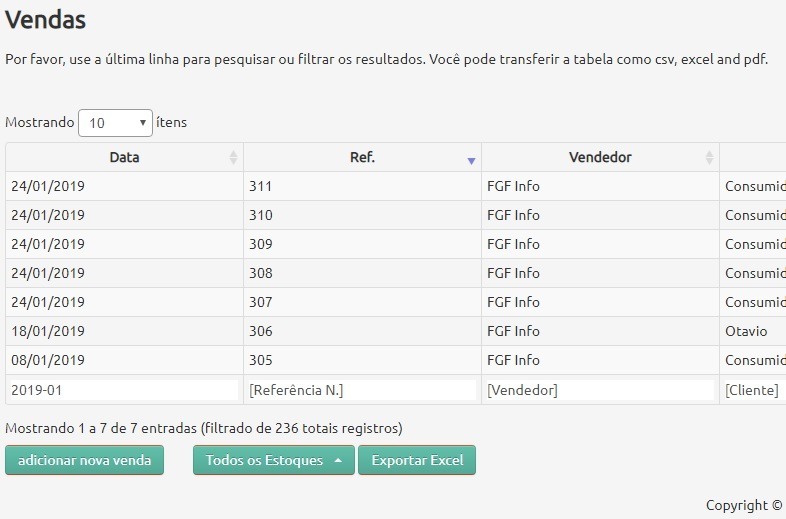Click sort arrows icon in Vendedor column
The image size is (786, 519).
[x=709, y=158]
